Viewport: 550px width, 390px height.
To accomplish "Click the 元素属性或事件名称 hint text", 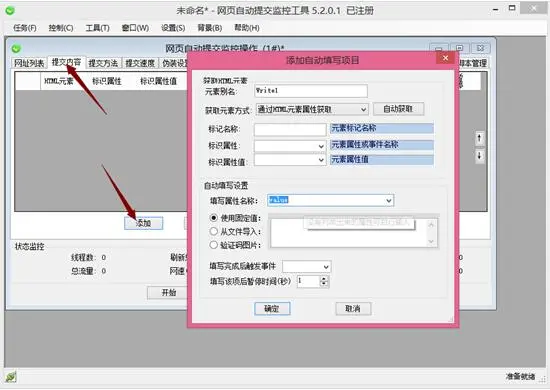I will (x=365, y=144).
